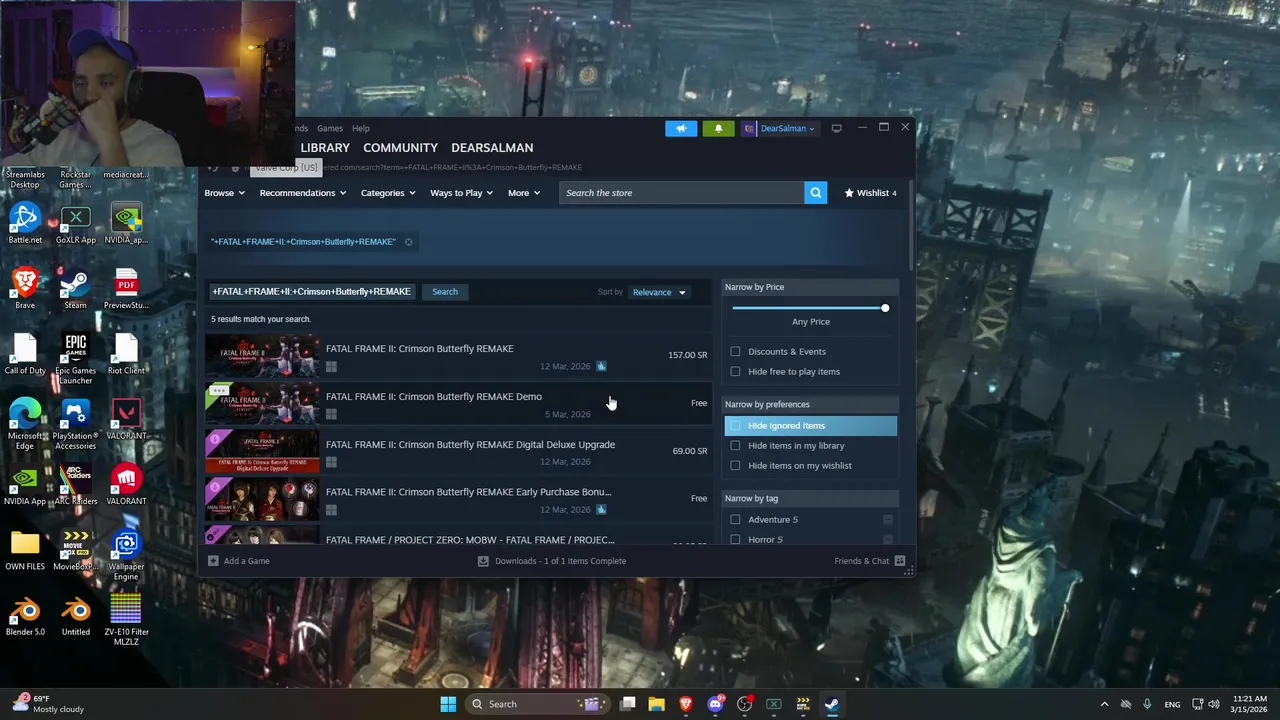Open the DEARSALMAN profile tab
Image resolution: width=1280 pixels, height=720 pixels.
click(x=492, y=148)
